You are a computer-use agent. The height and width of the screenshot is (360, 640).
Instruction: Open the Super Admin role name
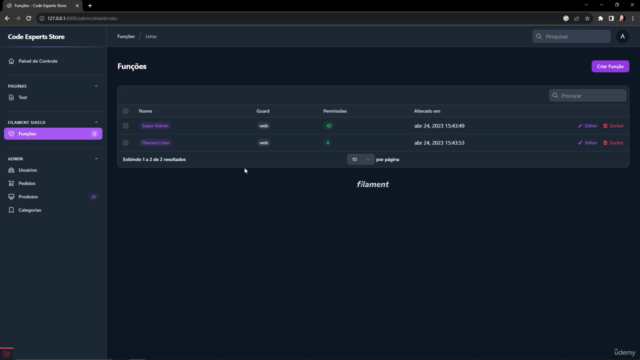tap(155, 126)
